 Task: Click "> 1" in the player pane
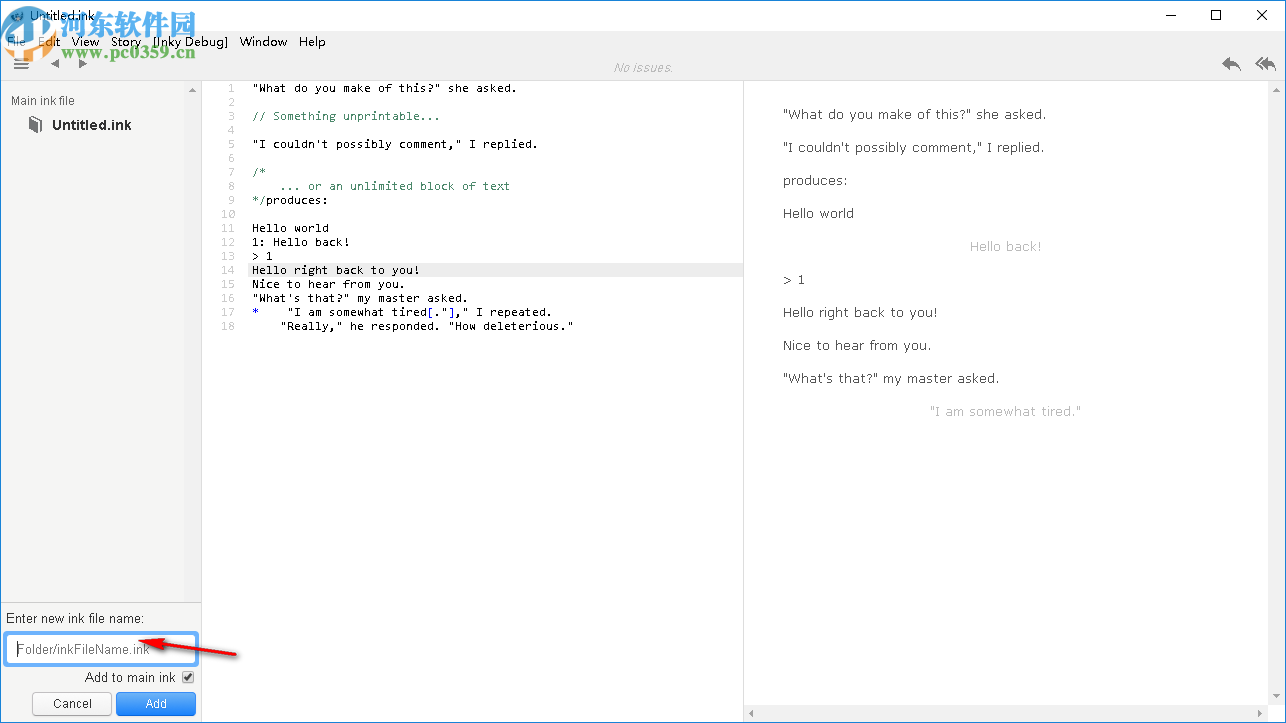tap(794, 279)
